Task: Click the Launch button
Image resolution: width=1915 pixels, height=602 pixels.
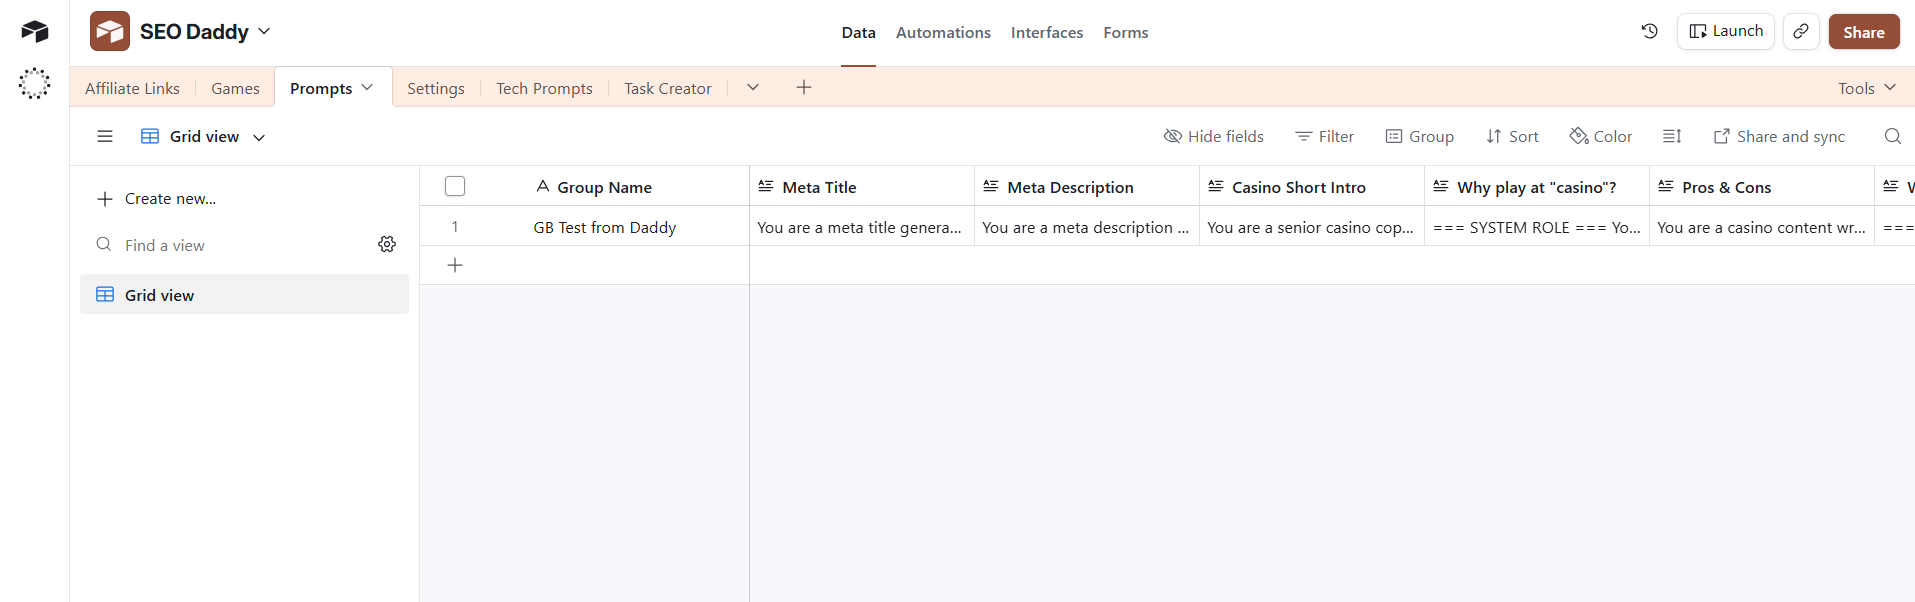Action: point(1726,32)
